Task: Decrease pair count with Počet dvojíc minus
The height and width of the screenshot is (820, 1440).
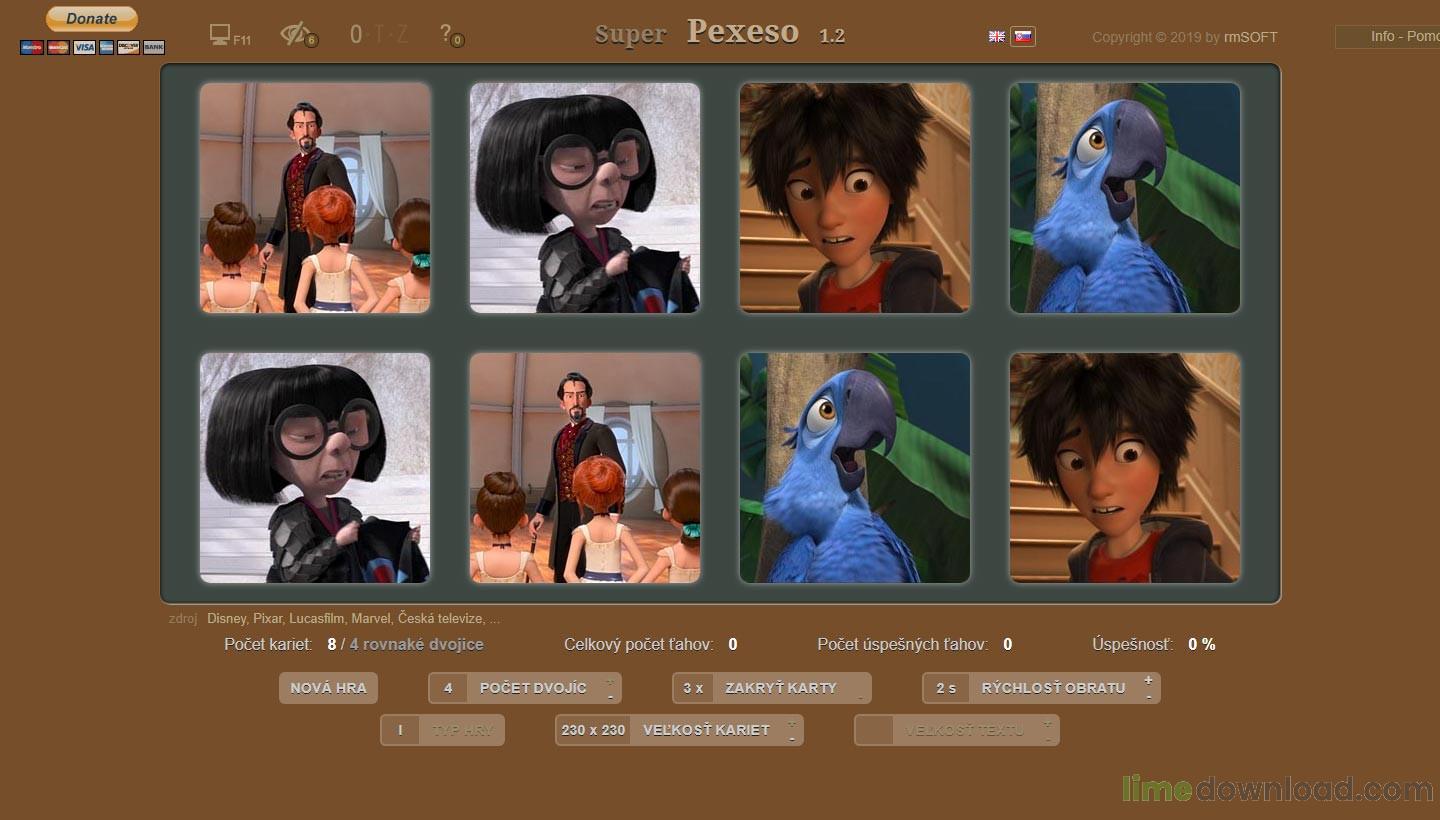Action: pos(610,696)
